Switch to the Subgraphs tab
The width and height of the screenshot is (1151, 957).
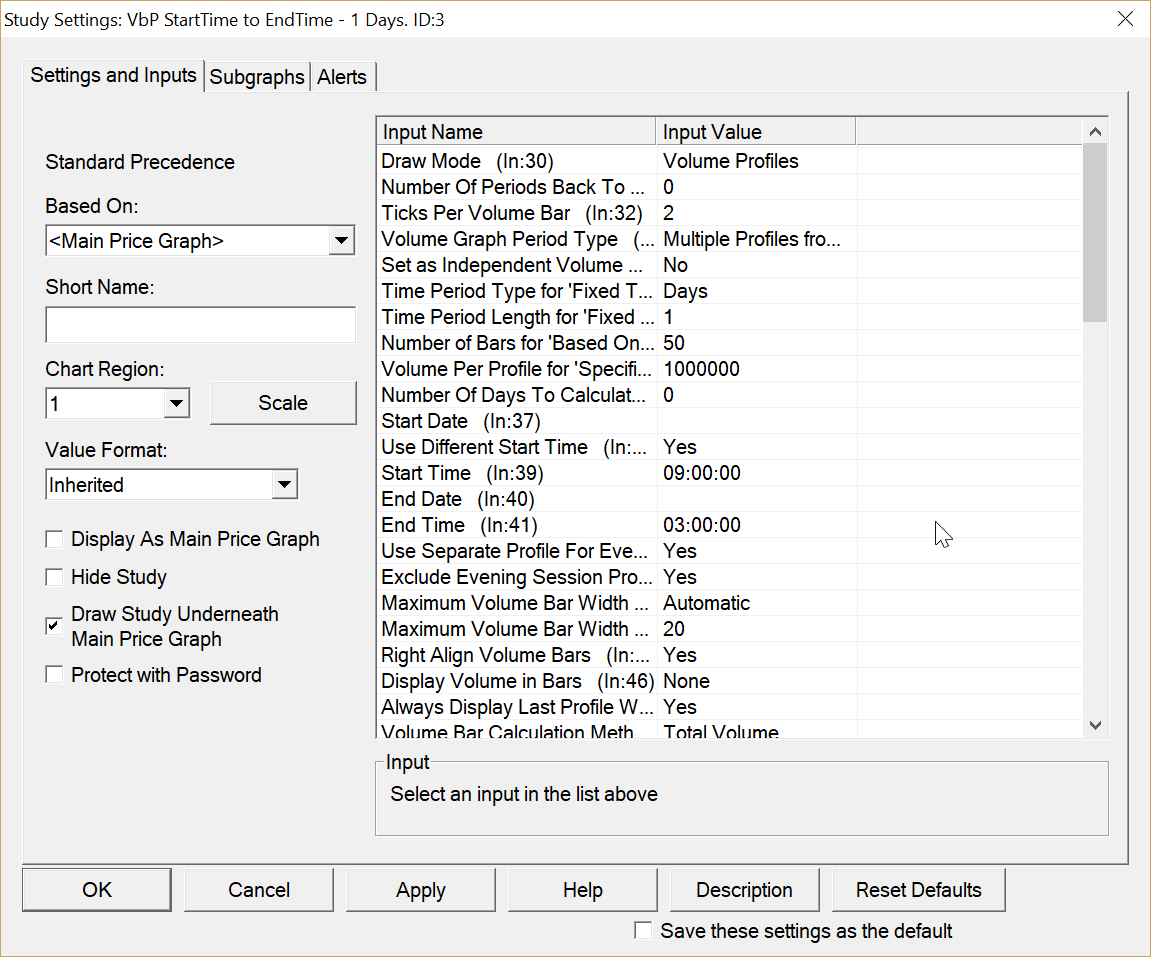(x=257, y=77)
